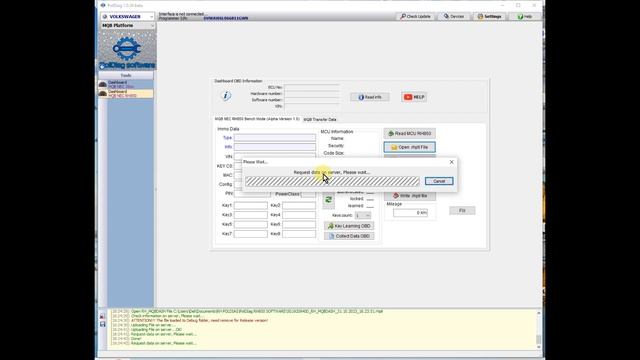Click the Check Update button
The width and height of the screenshot is (640, 360).
click(x=416, y=16)
